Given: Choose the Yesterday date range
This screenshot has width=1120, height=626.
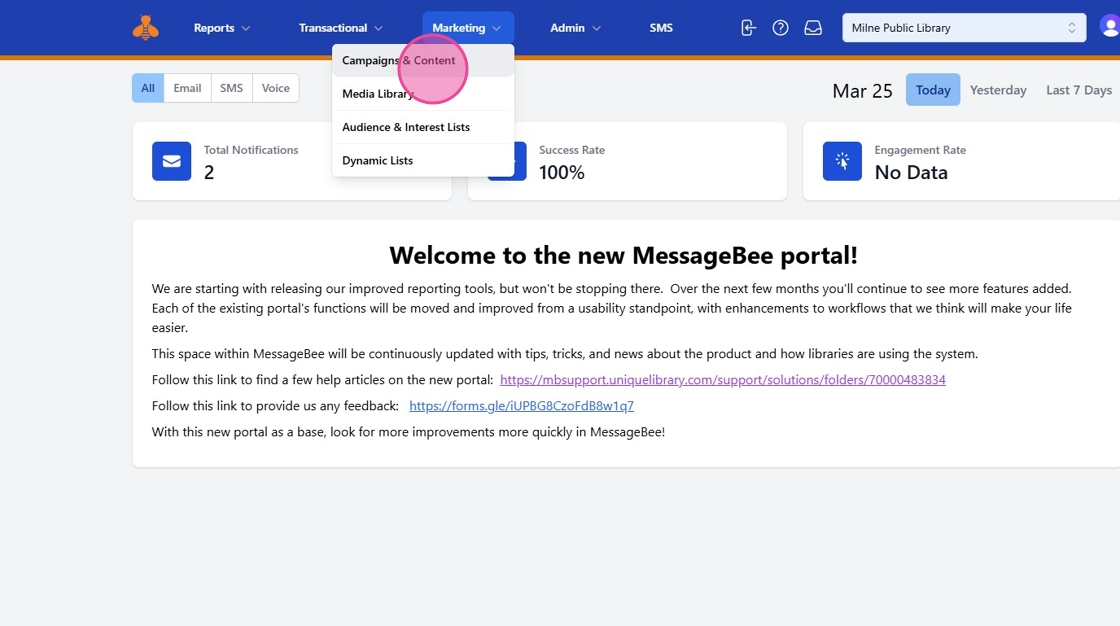Looking at the screenshot, I should point(998,90).
